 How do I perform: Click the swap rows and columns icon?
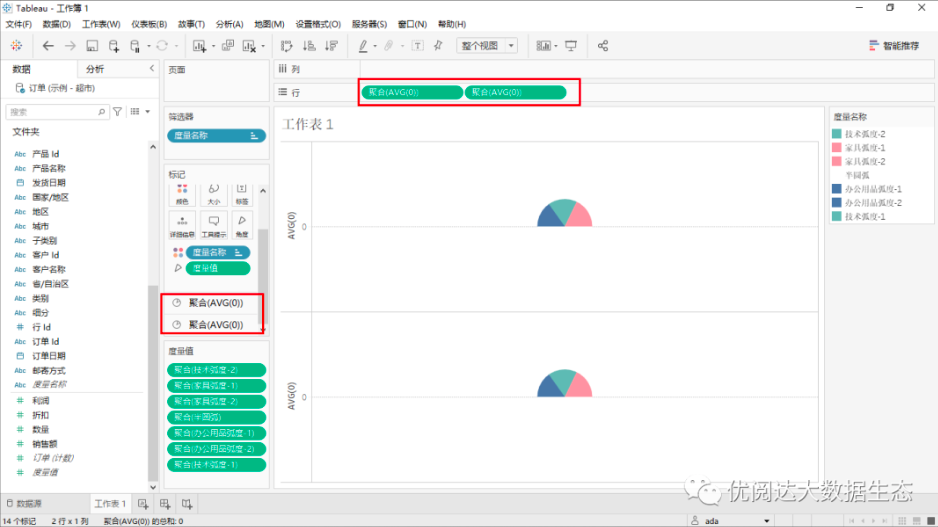click(287, 46)
